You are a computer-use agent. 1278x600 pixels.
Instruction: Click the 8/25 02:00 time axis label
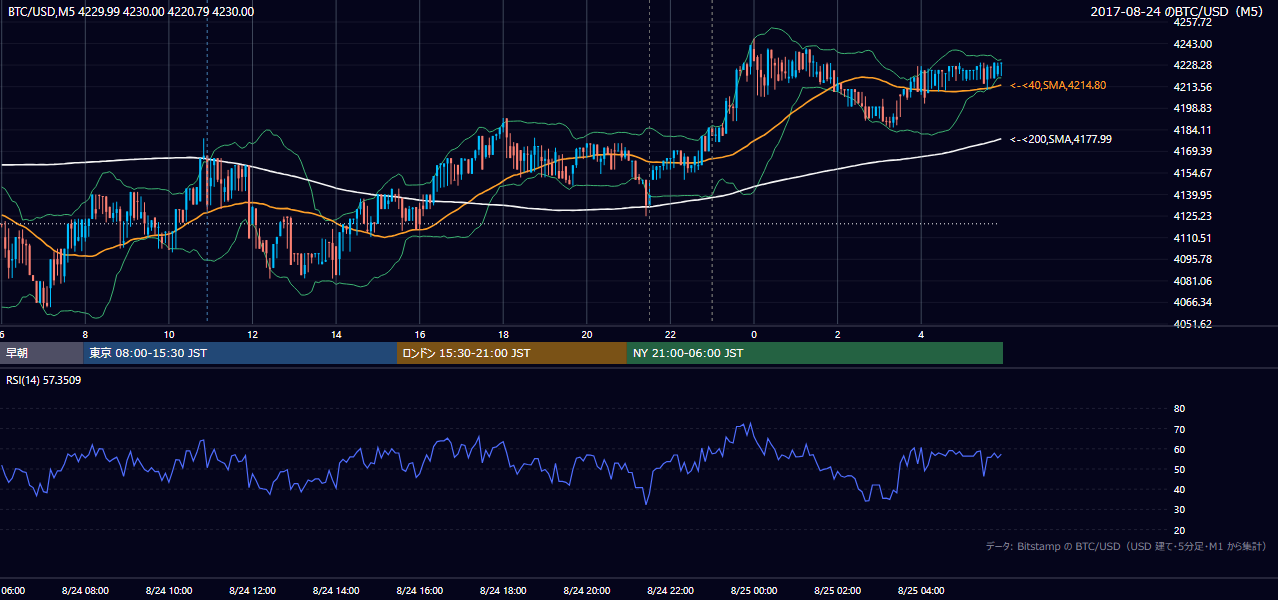click(838, 591)
